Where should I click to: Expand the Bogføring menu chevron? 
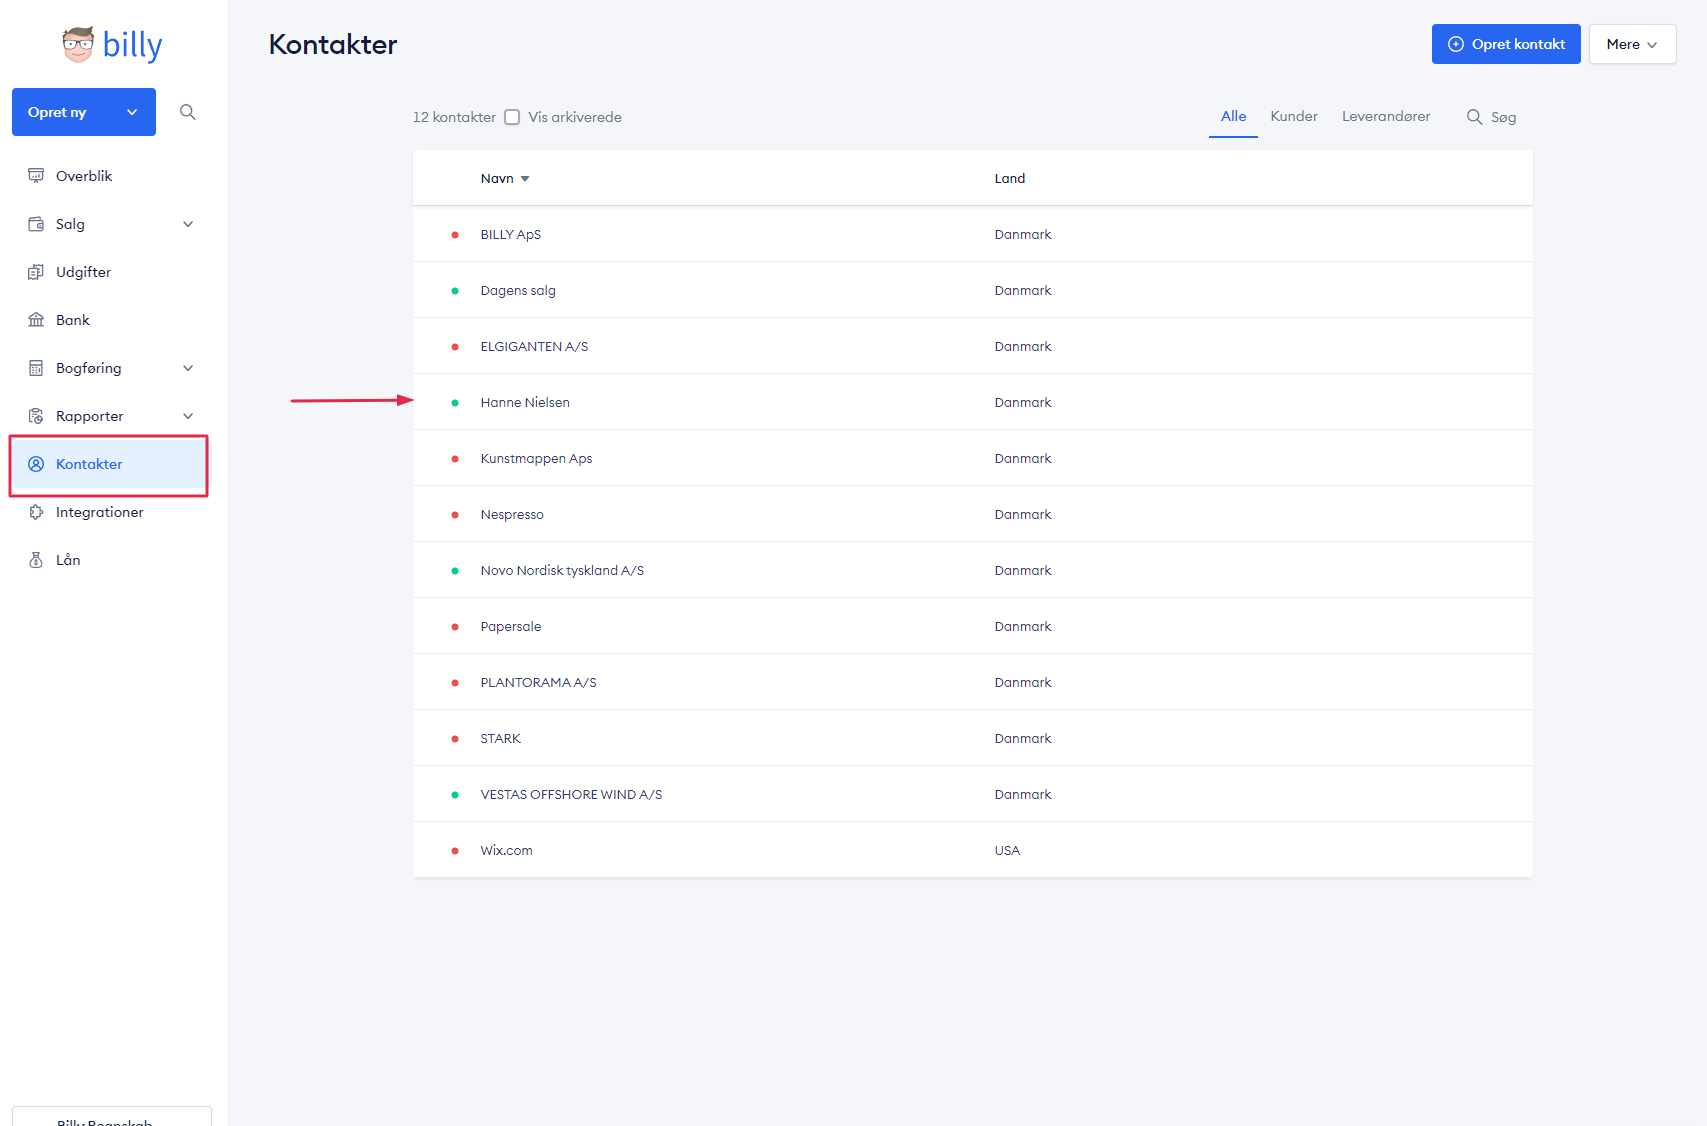tap(188, 368)
